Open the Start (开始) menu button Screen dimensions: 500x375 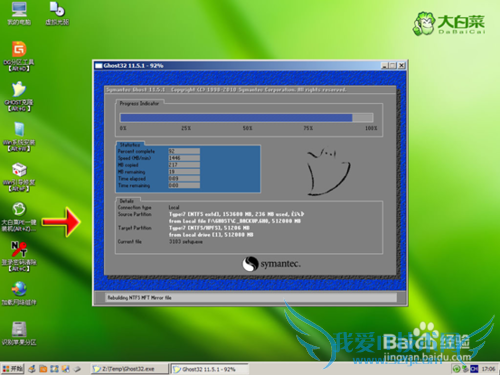(13, 369)
